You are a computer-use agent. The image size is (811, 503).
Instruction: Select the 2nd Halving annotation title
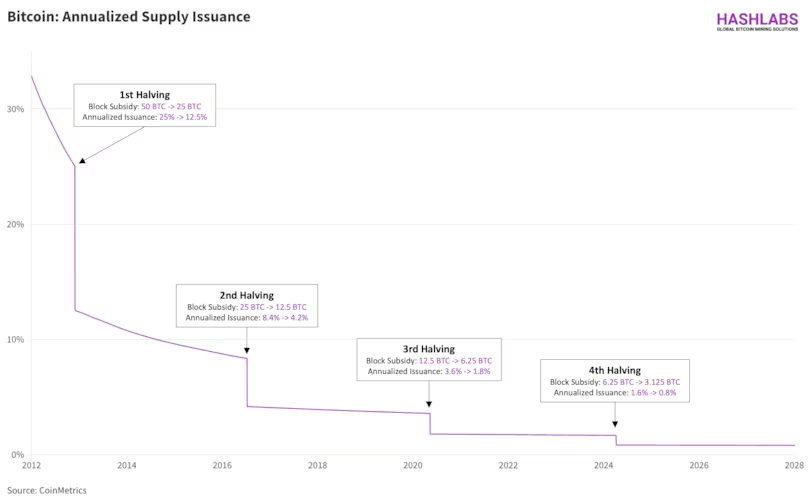246,295
